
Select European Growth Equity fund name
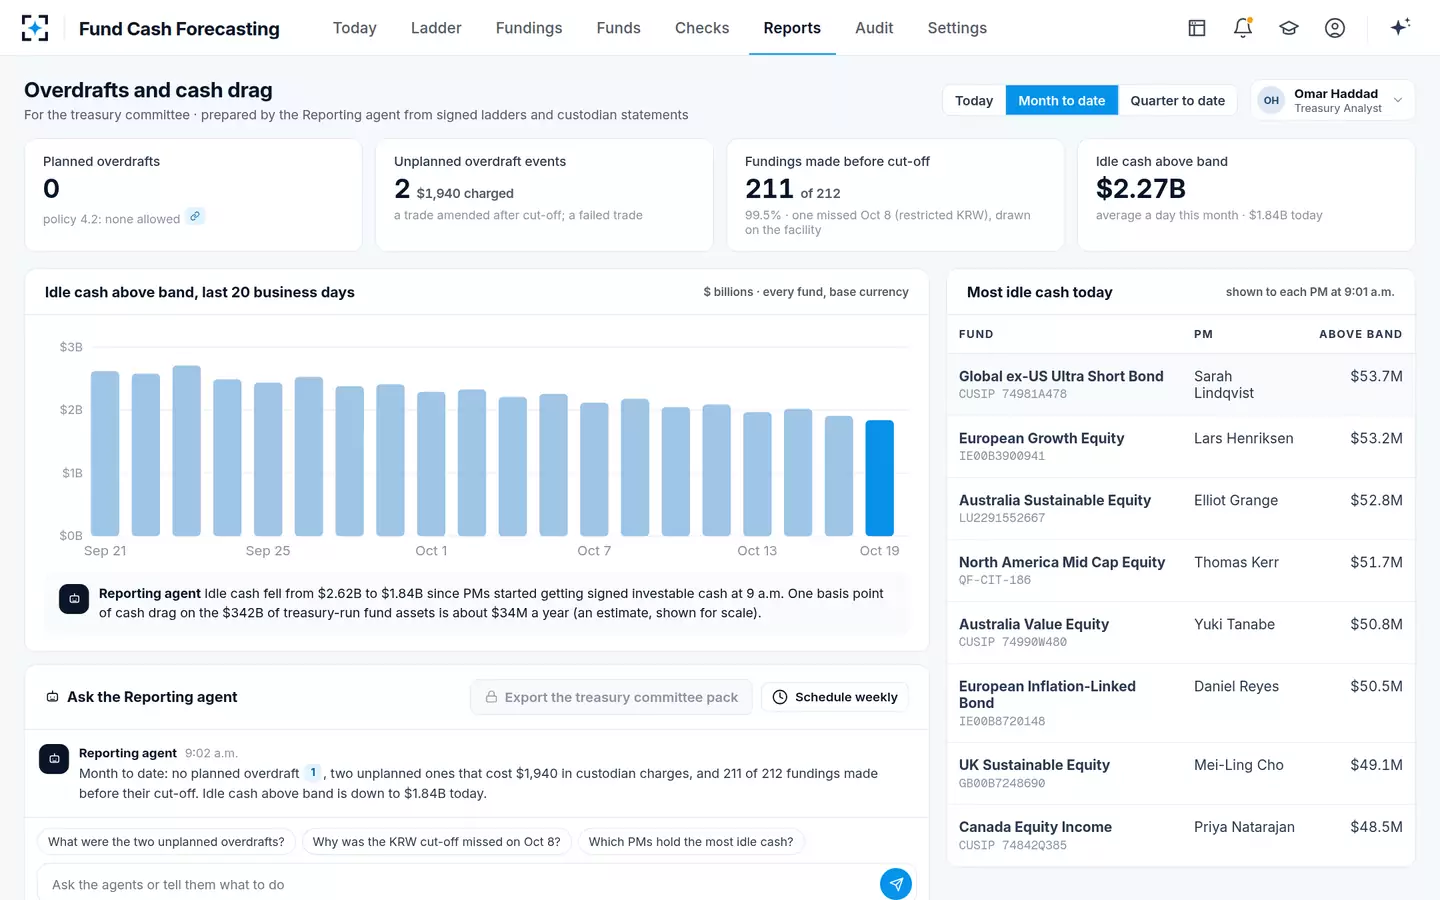tap(1041, 438)
